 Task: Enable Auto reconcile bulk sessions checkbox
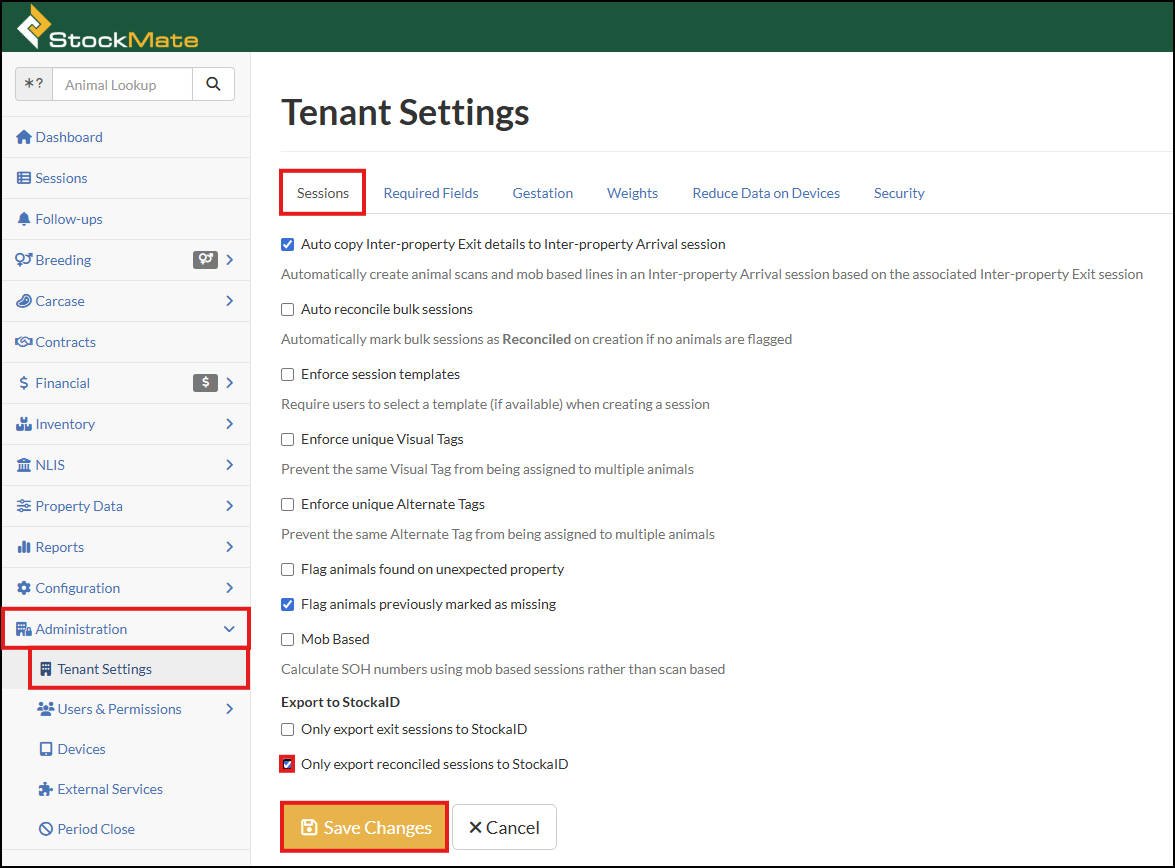point(288,309)
